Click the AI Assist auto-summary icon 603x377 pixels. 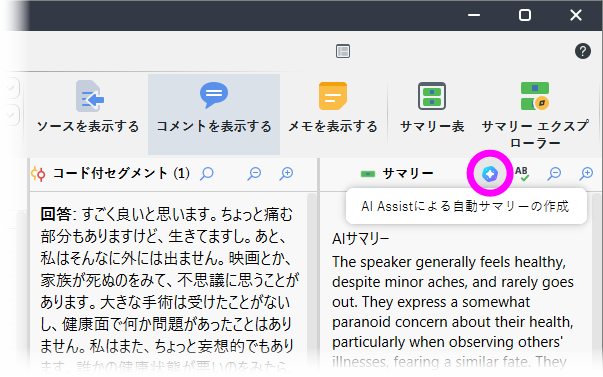point(490,173)
